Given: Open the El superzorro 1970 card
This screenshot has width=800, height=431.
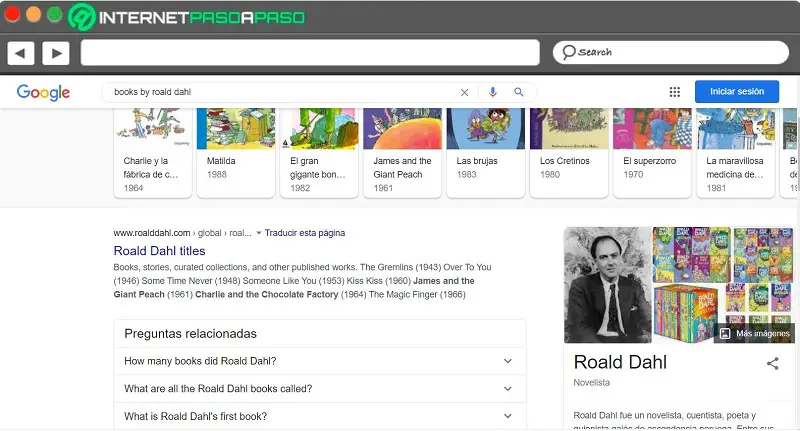Looking at the screenshot, I should point(652,153).
